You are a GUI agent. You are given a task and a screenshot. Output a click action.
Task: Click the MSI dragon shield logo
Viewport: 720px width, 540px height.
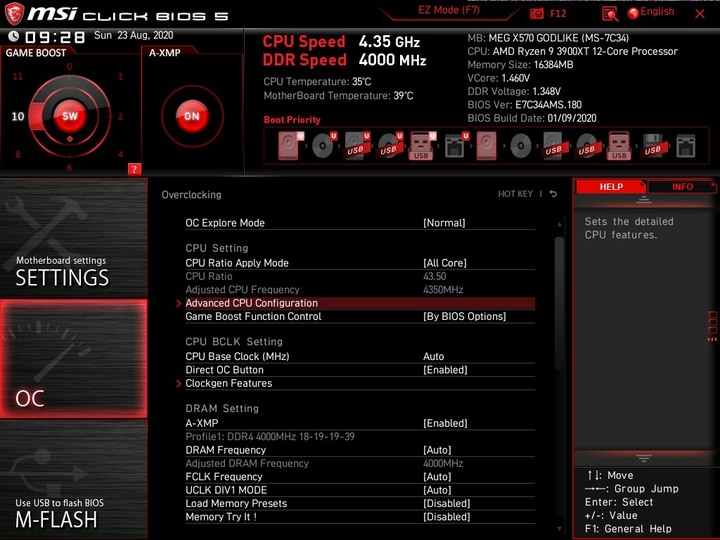click(x=14, y=14)
